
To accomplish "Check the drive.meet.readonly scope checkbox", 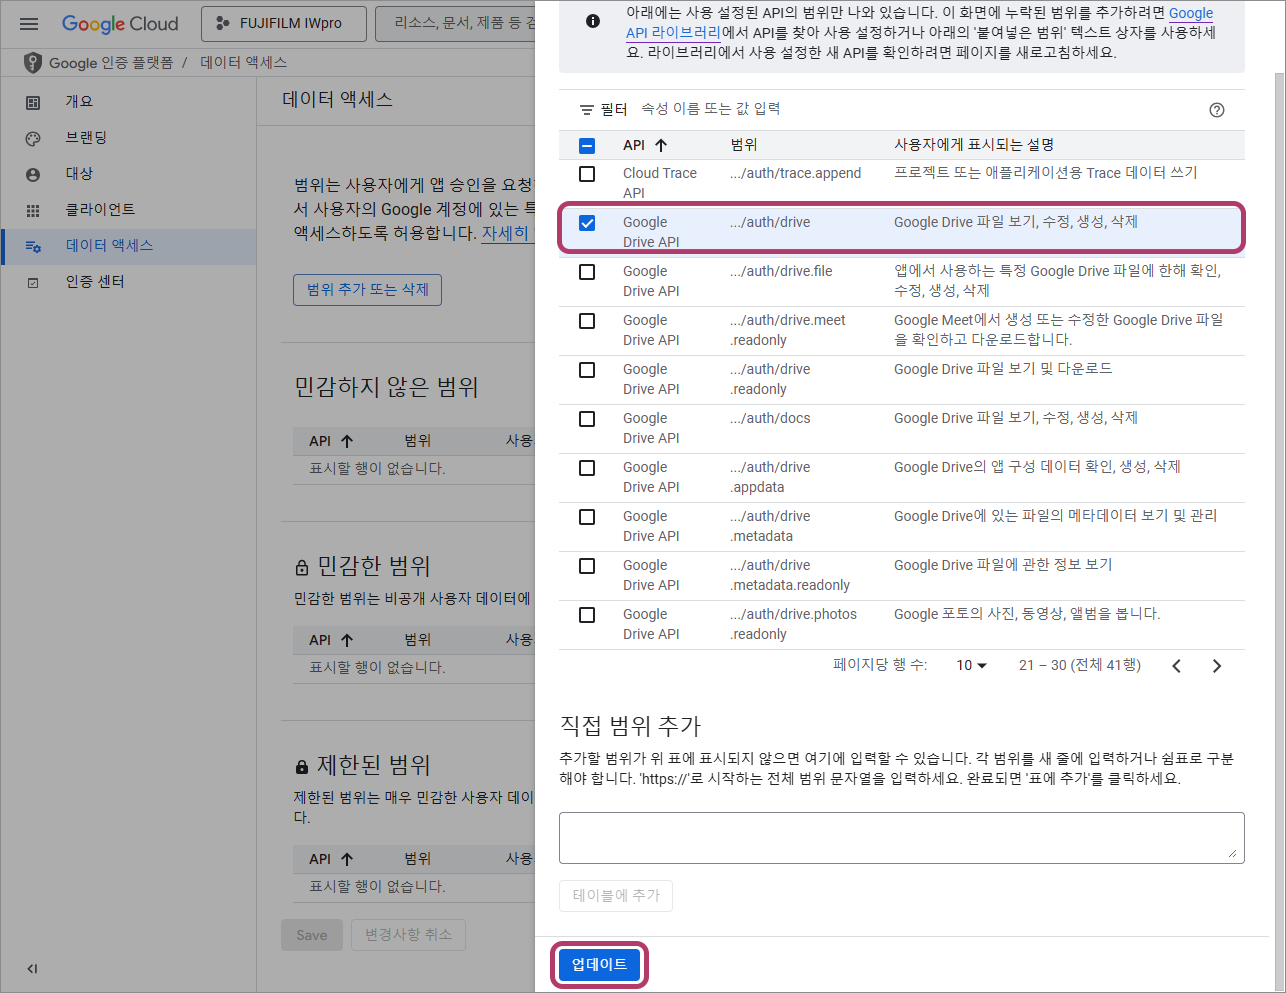I will point(587,321).
